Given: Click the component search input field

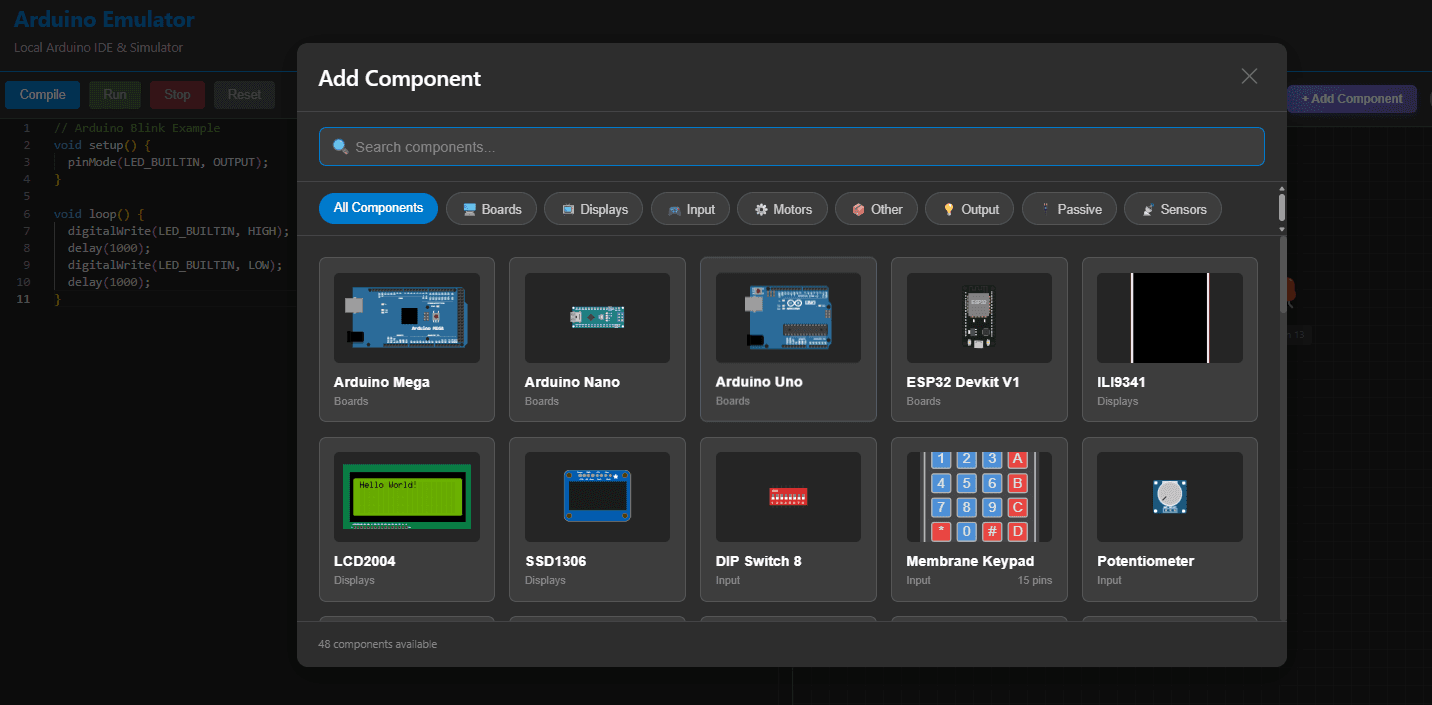Looking at the screenshot, I should tap(791, 146).
